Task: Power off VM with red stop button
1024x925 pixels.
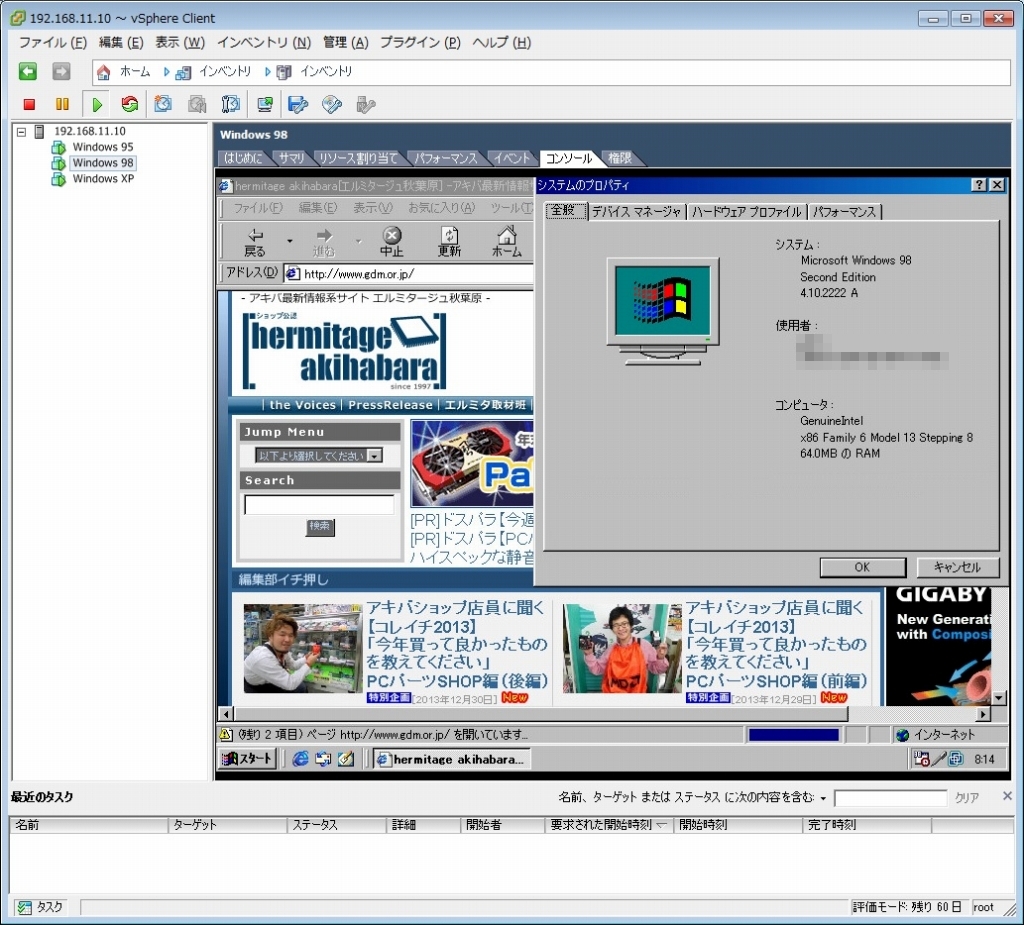Action: 29,105
